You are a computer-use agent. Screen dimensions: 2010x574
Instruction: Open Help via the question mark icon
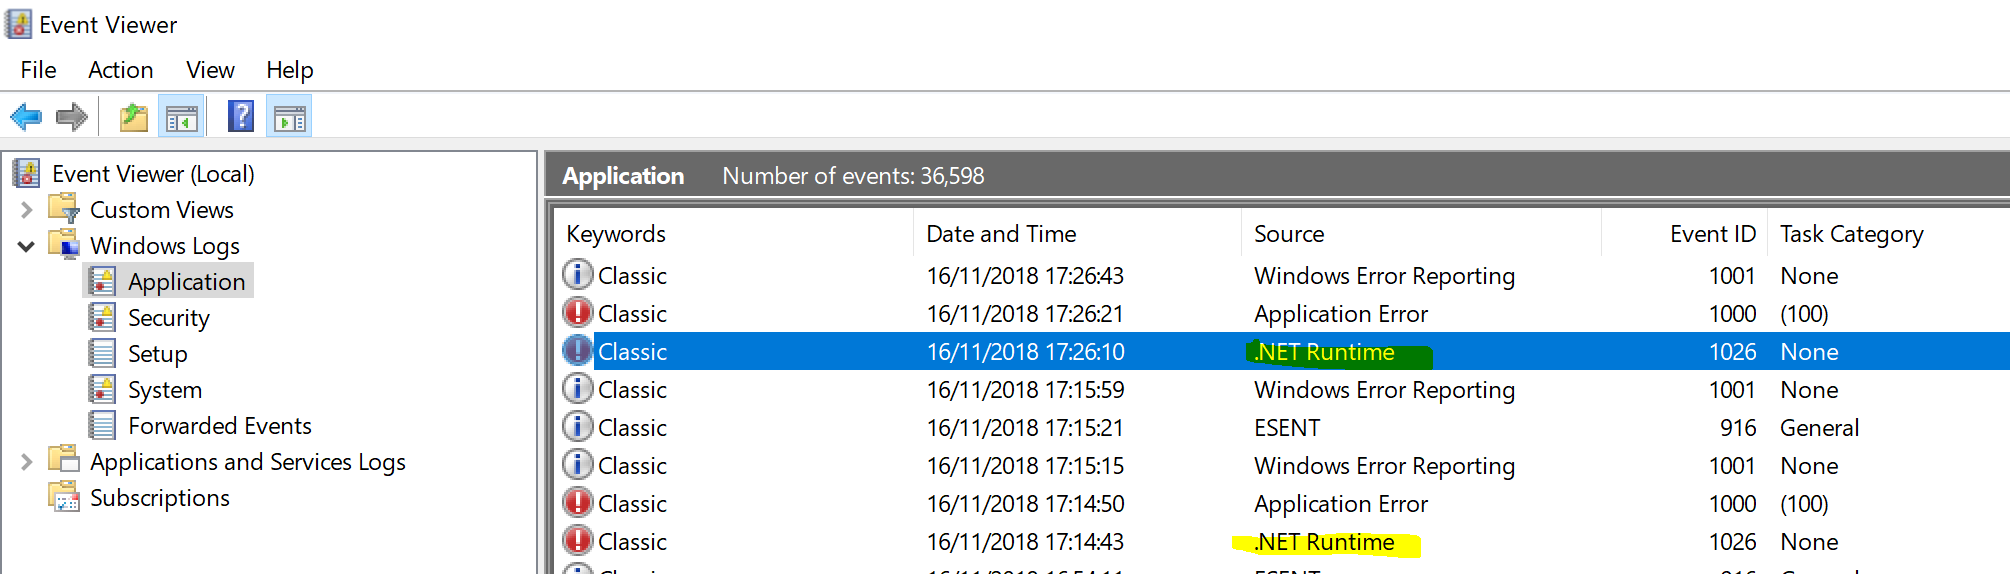(x=241, y=116)
